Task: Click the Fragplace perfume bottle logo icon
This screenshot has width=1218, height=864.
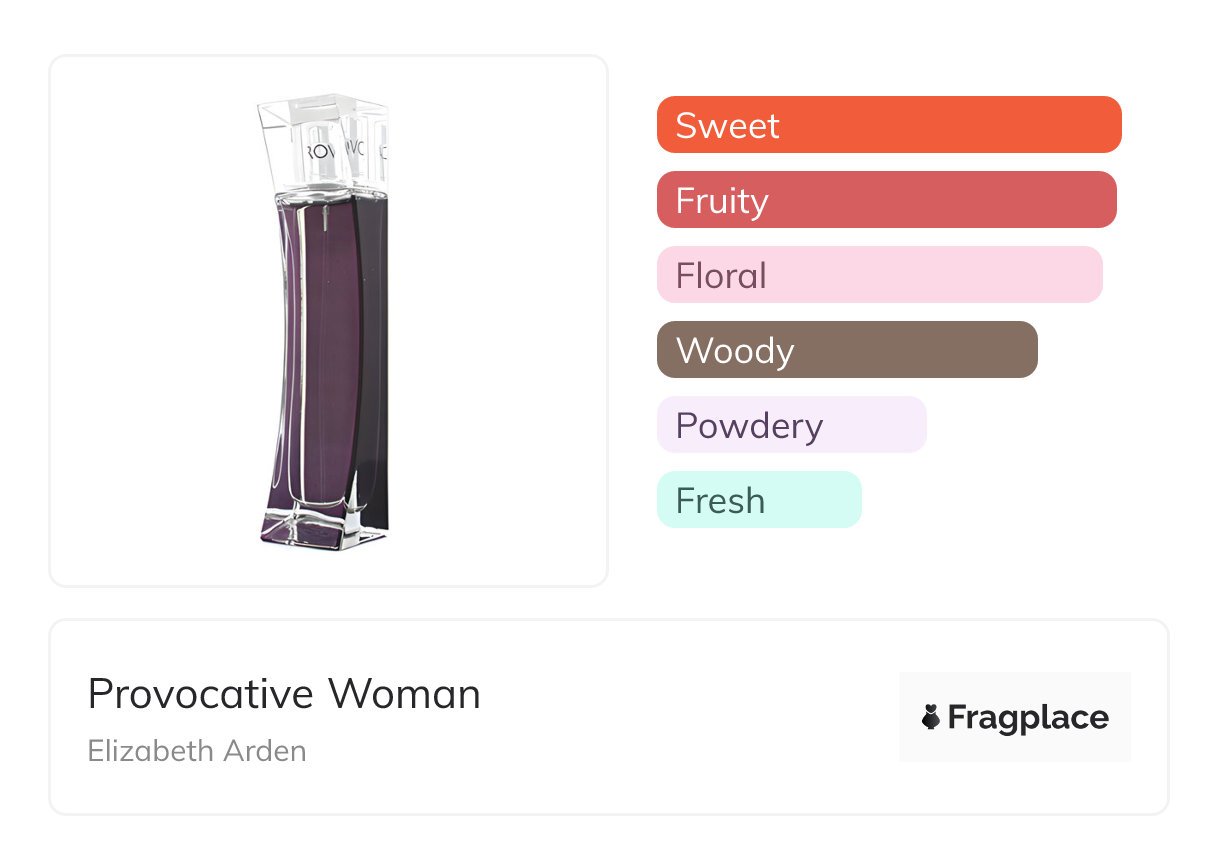Action: pyautogui.click(x=931, y=717)
